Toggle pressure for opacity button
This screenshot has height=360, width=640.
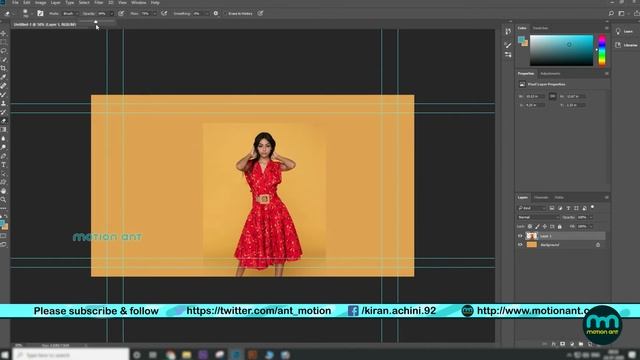click(x=121, y=13)
